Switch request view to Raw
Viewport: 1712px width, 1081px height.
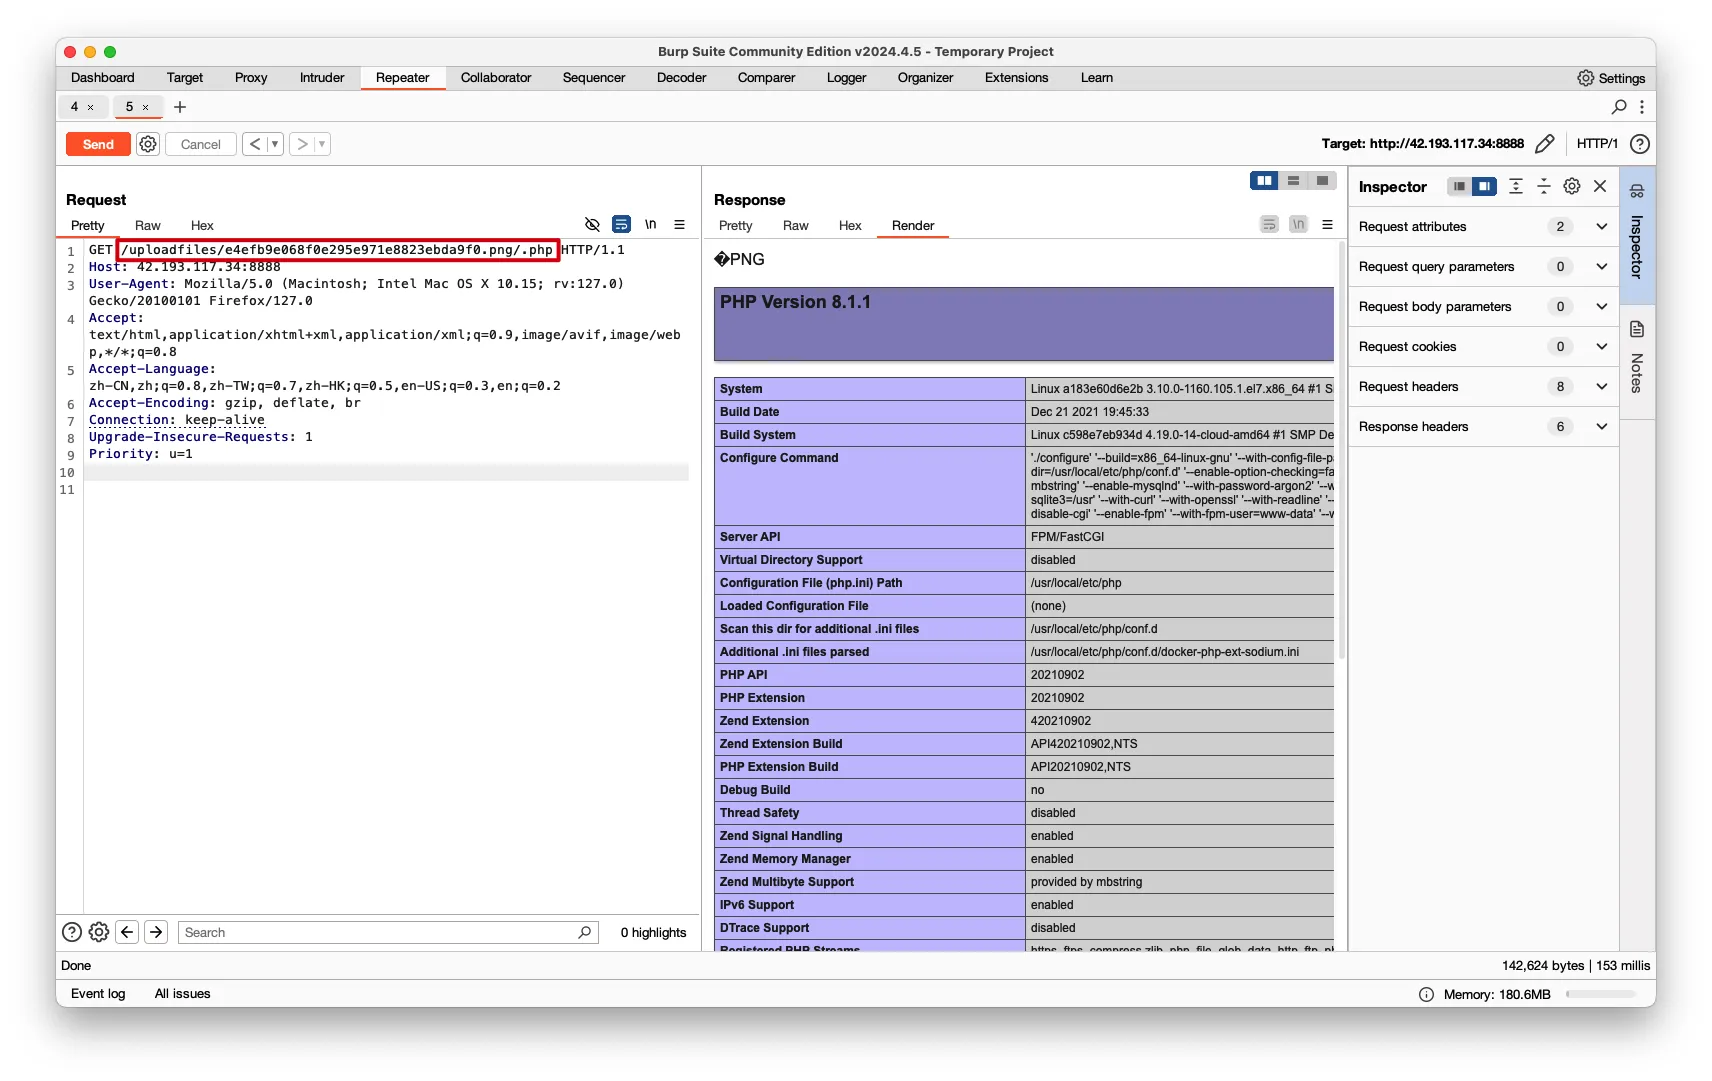148,226
